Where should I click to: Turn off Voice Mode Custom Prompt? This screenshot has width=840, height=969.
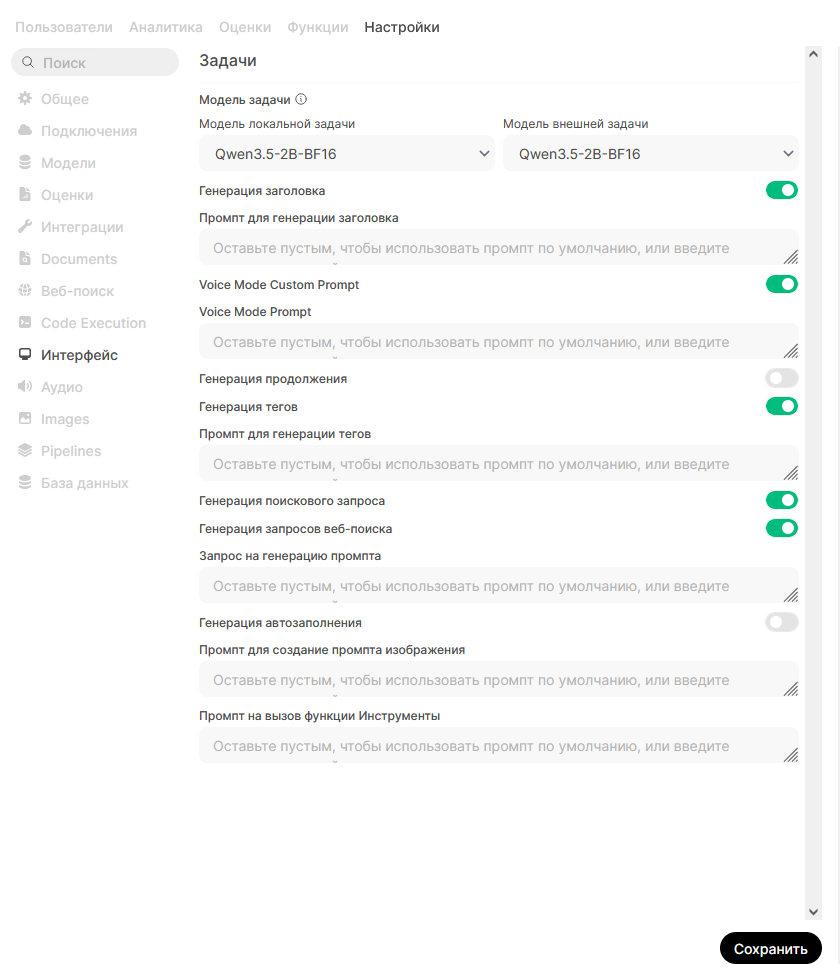(x=782, y=284)
